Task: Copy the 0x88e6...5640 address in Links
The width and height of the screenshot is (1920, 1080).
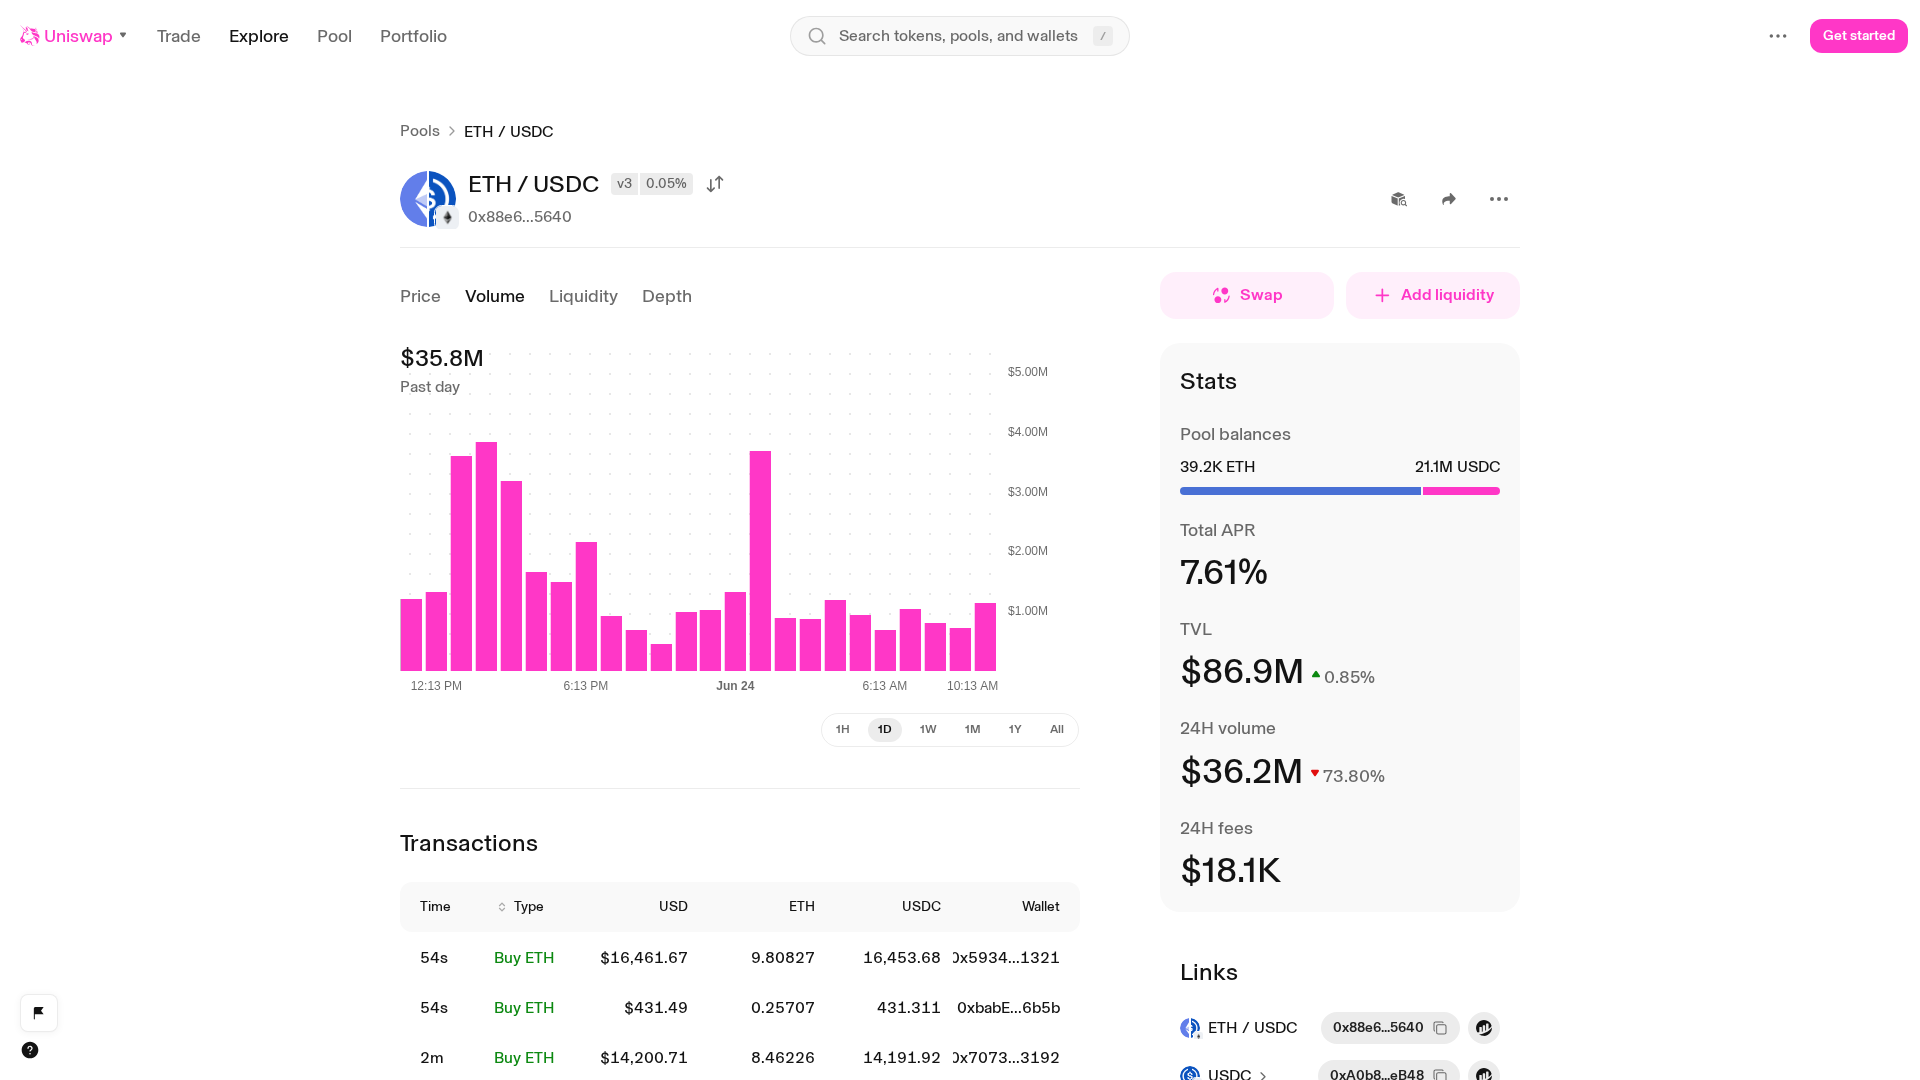Action: 1440,1028
